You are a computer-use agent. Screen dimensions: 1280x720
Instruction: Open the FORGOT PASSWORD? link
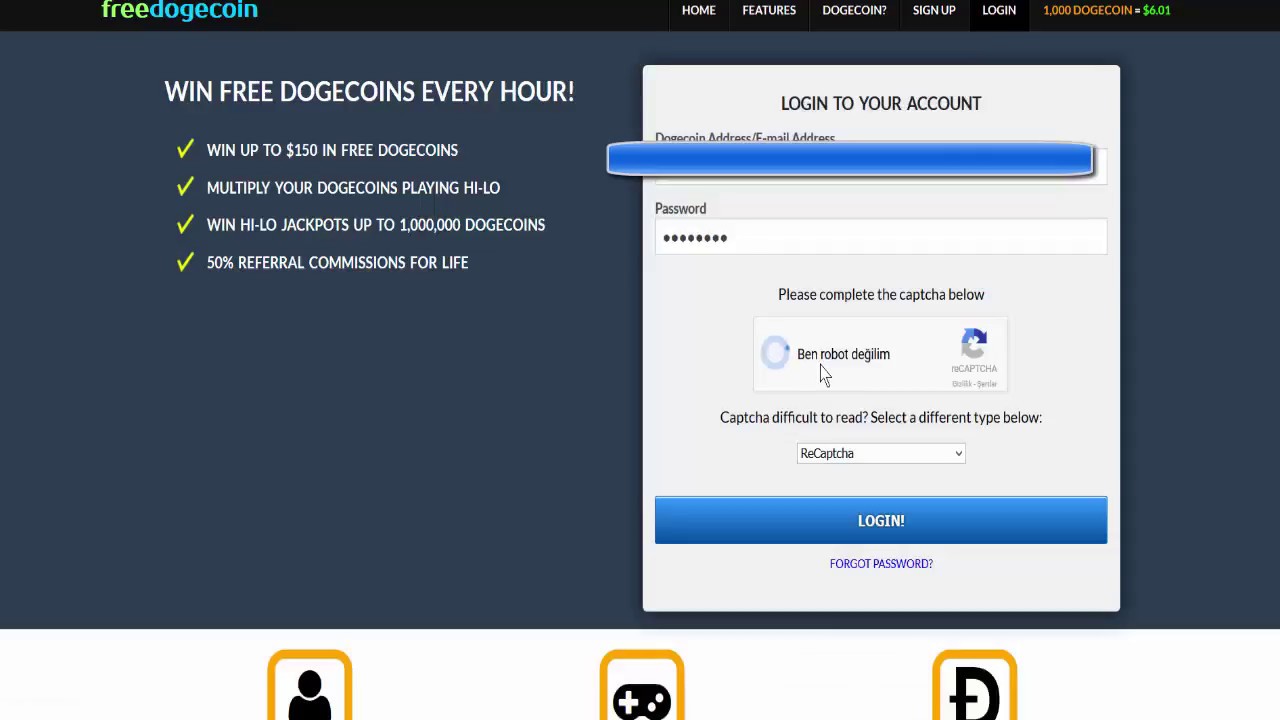[881, 563]
